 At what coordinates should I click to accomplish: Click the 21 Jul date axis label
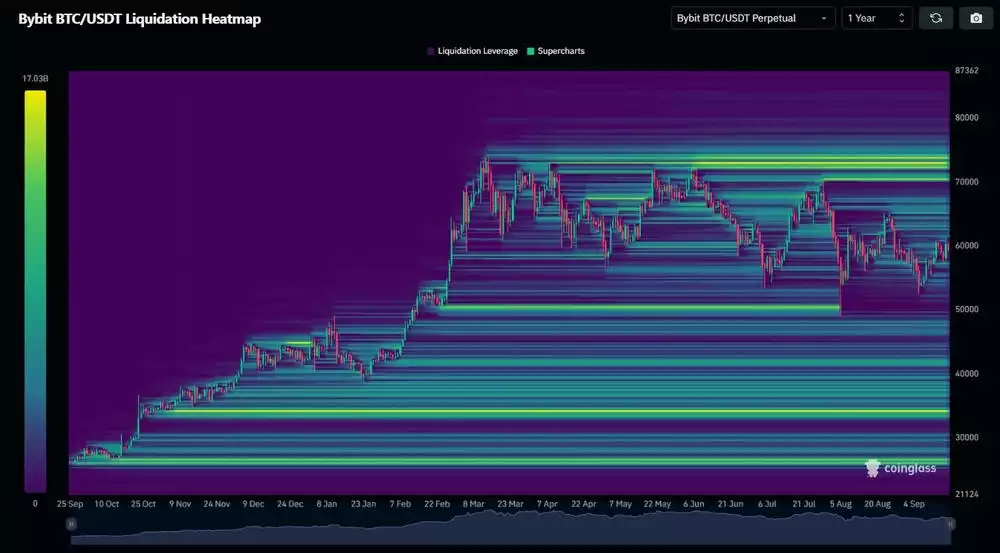(804, 504)
